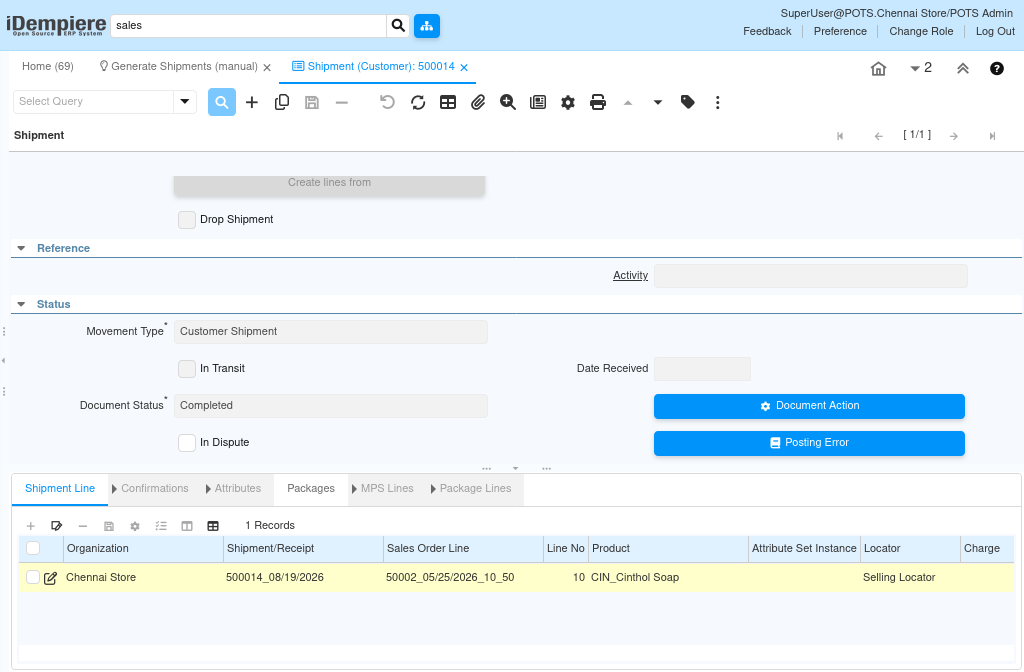Screen dimensions: 1024x672
Task: Open the Preference link
Action: pos(840,31)
